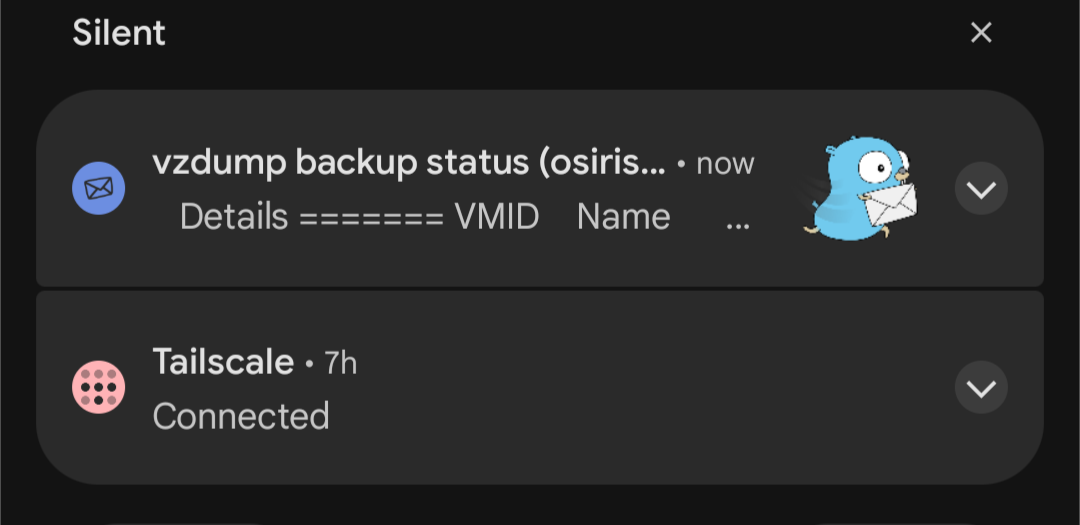Click the Name column word in preview
The width and height of the screenshot is (1080, 525).
[x=623, y=217]
